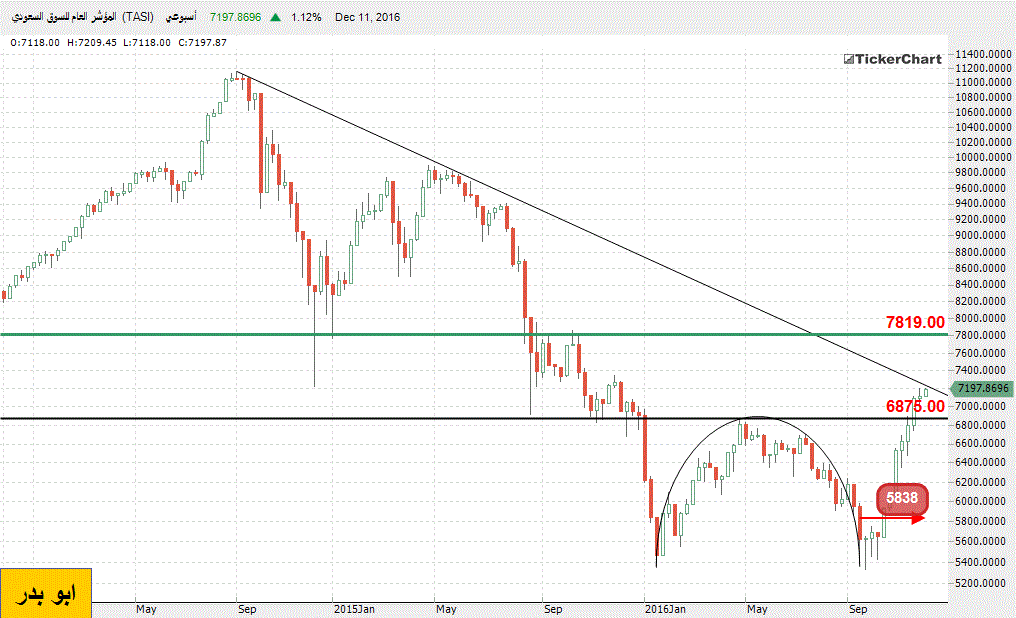Click the 2016Jan label on time axis

665,608
